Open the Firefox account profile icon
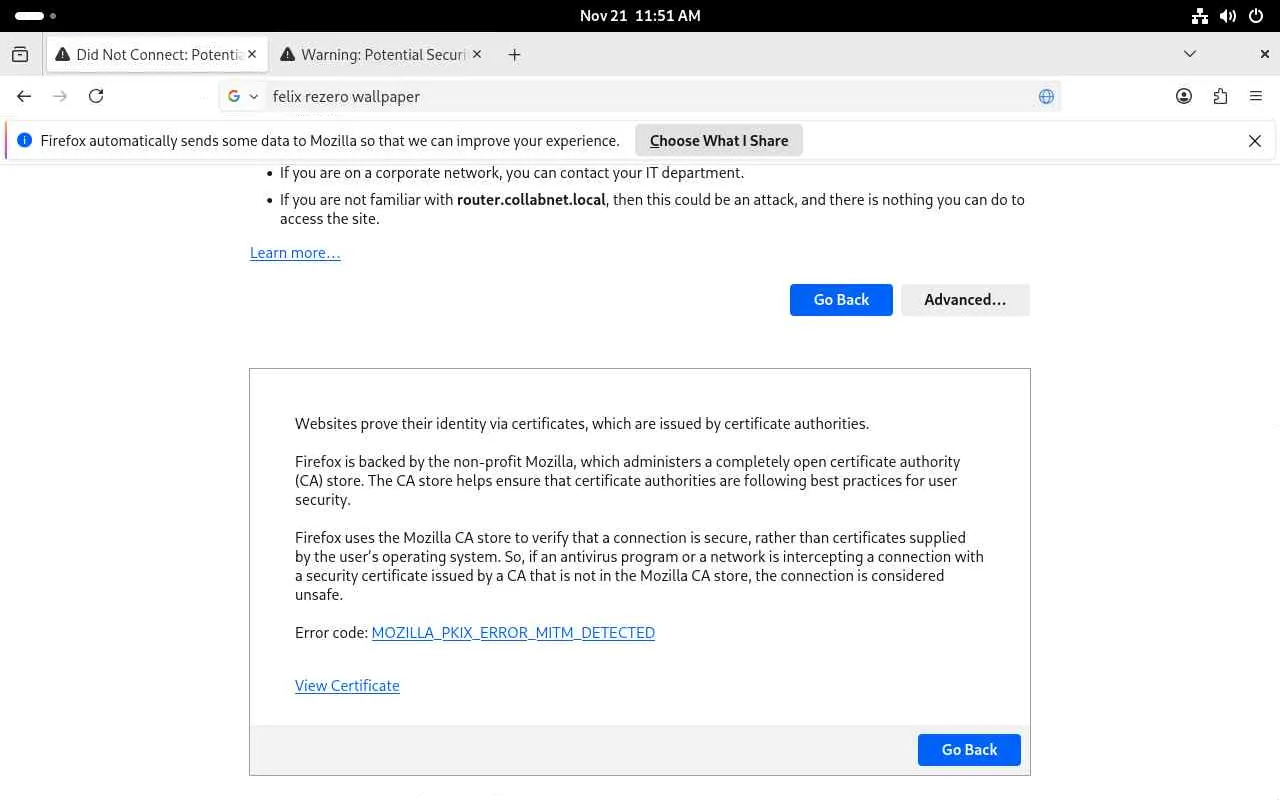1280x800 pixels. click(x=1184, y=96)
